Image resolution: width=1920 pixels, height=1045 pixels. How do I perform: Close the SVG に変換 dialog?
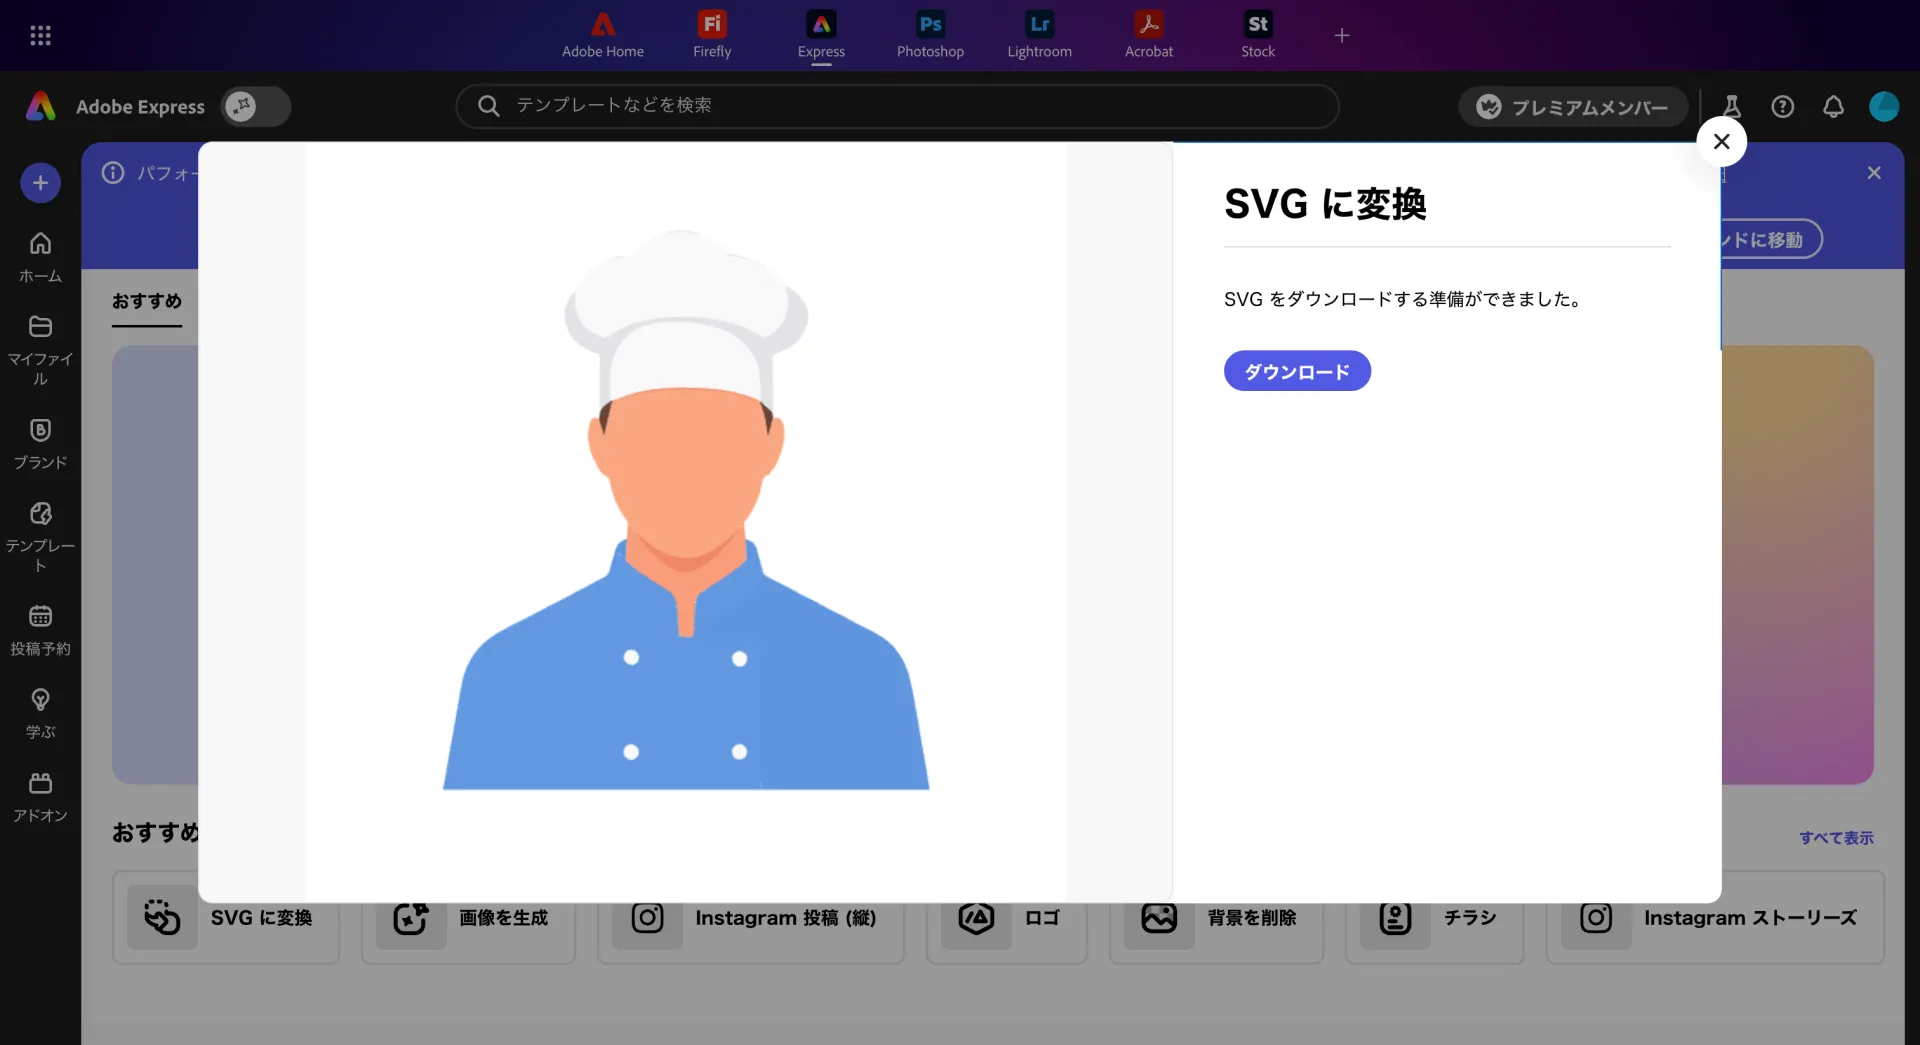[x=1721, y=142]
